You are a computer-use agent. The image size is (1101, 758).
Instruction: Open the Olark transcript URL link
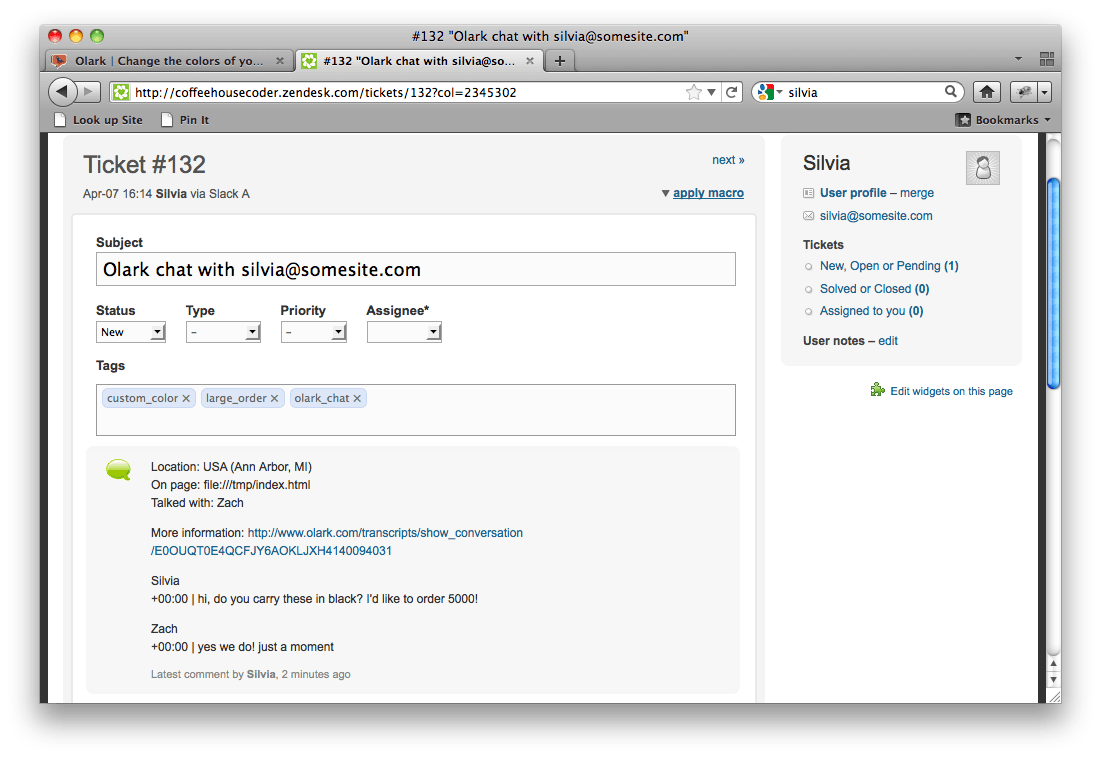[385, 533]
